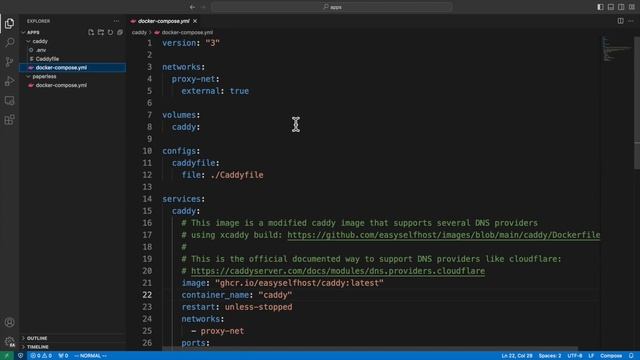Split the editor to the right

tap(620, 21)
